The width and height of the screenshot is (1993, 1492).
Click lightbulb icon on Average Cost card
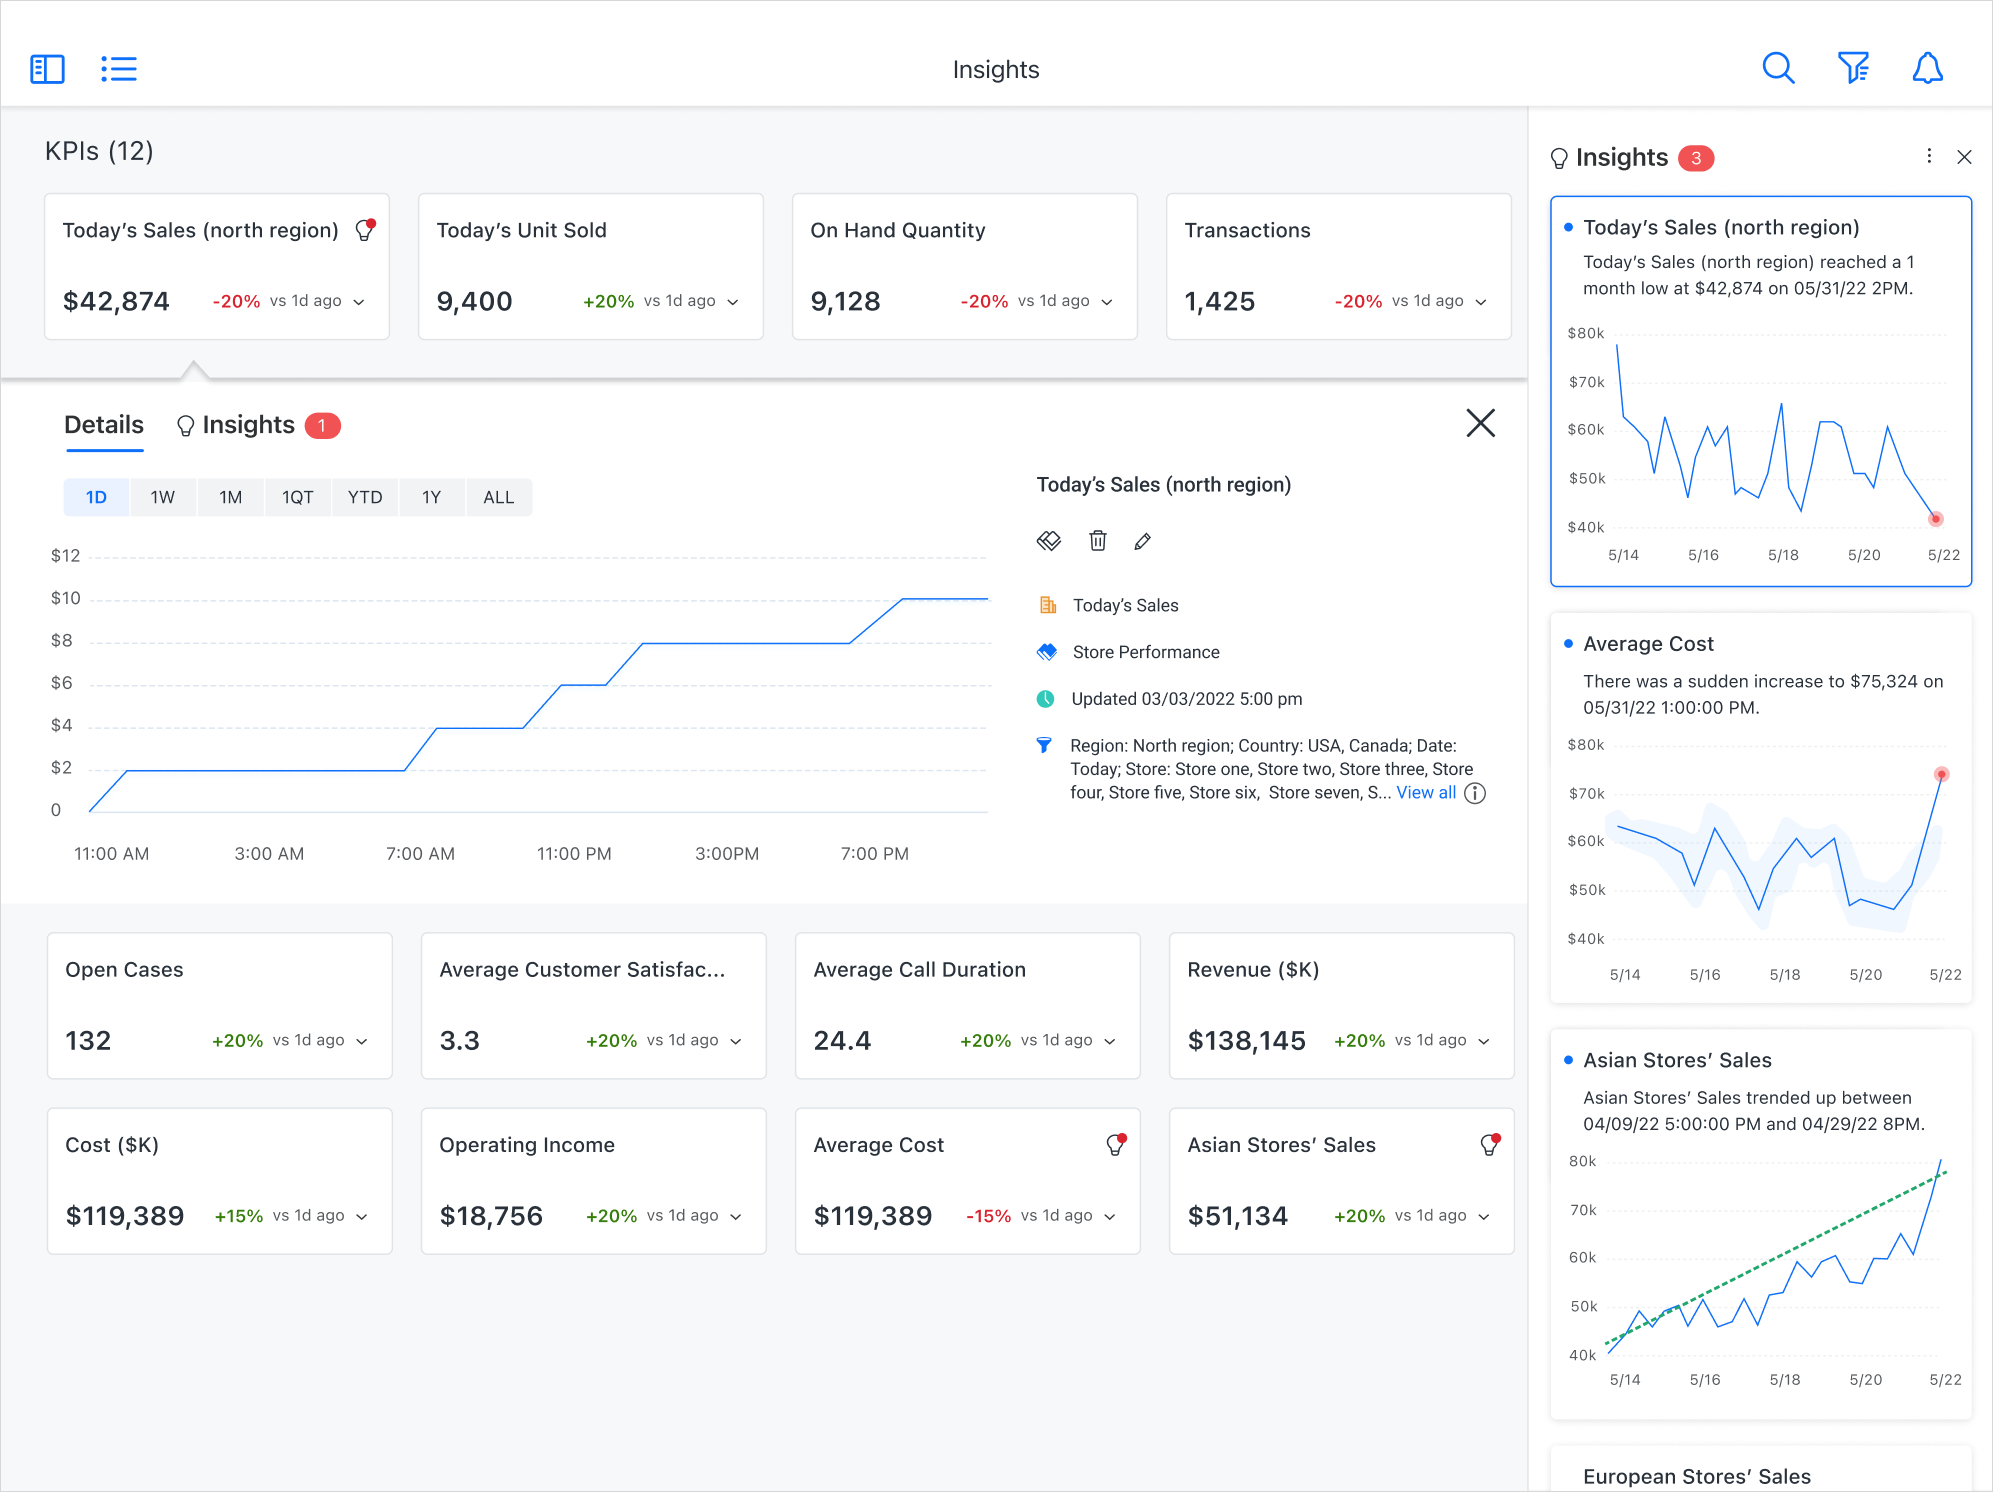[1115, 1145]
